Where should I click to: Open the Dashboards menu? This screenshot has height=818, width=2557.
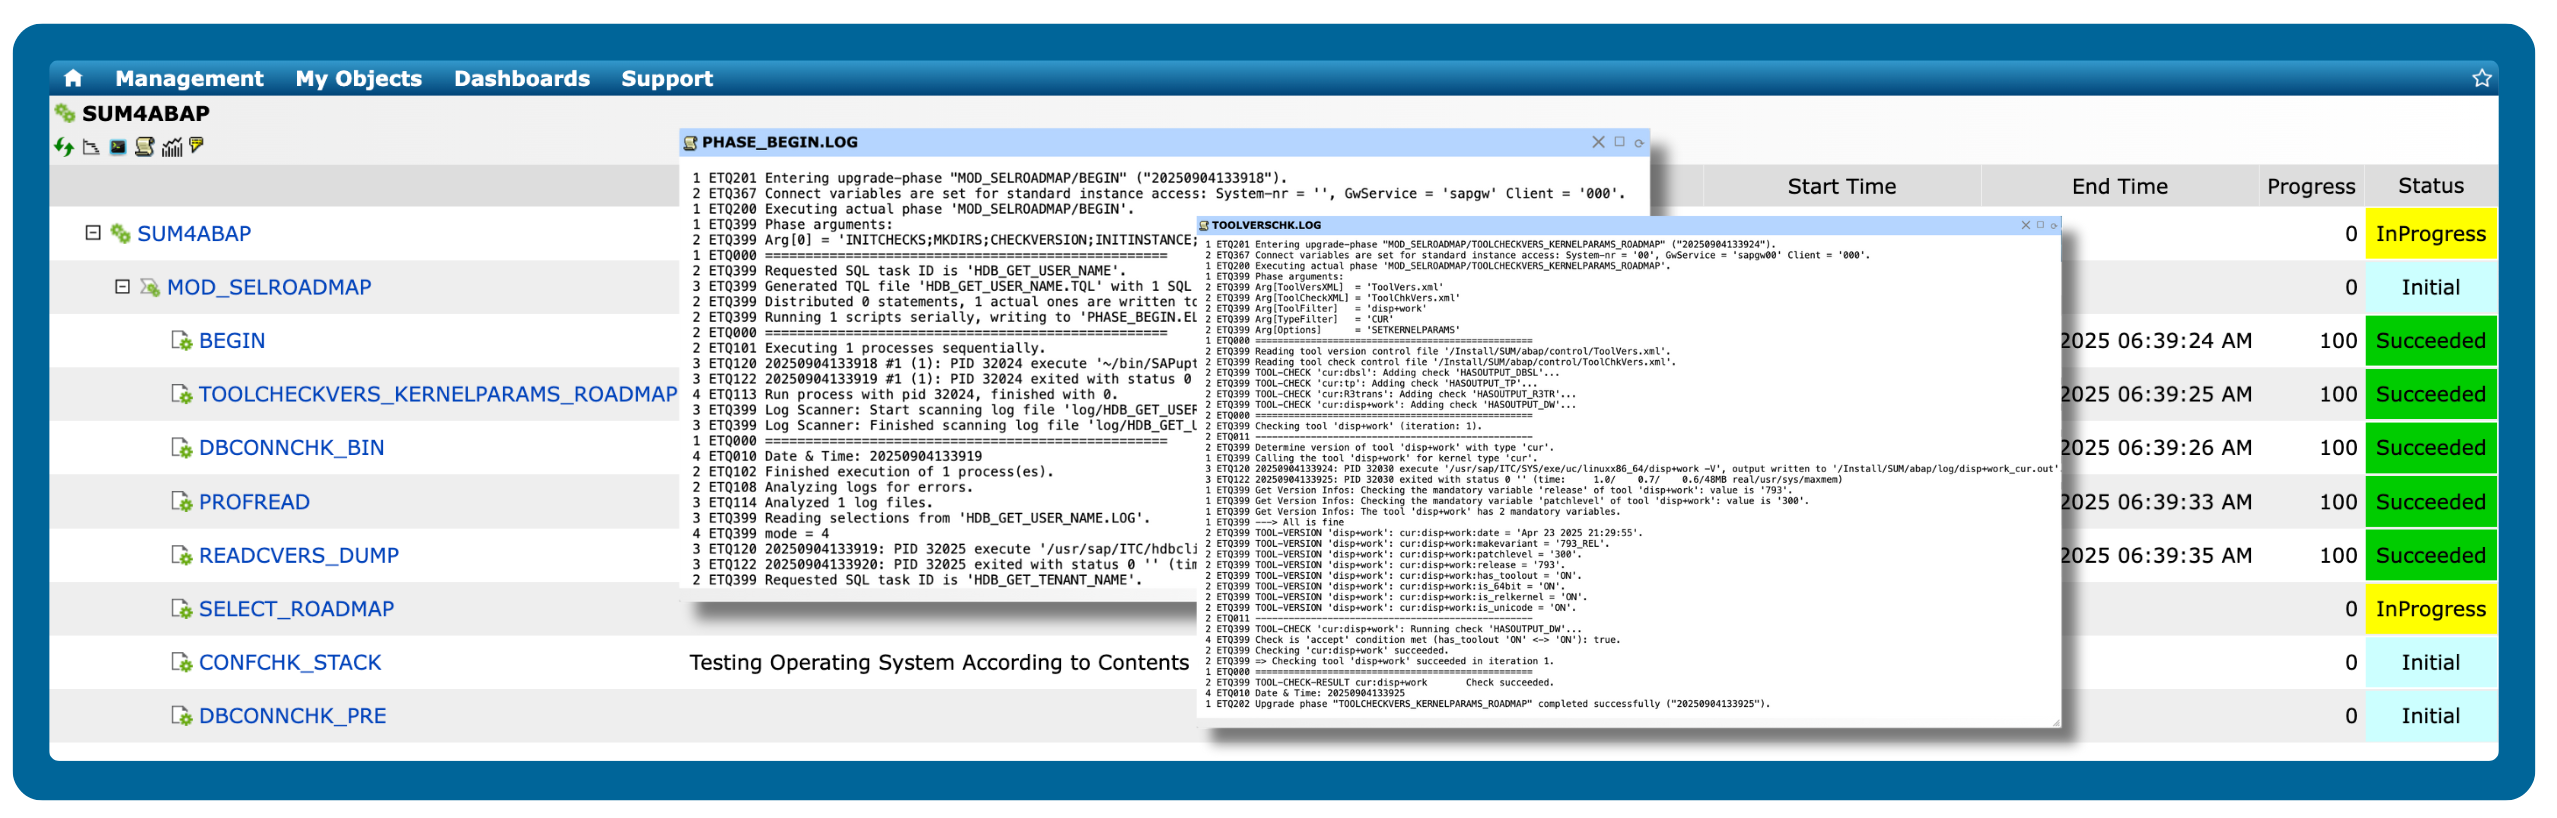click(521, 78)
